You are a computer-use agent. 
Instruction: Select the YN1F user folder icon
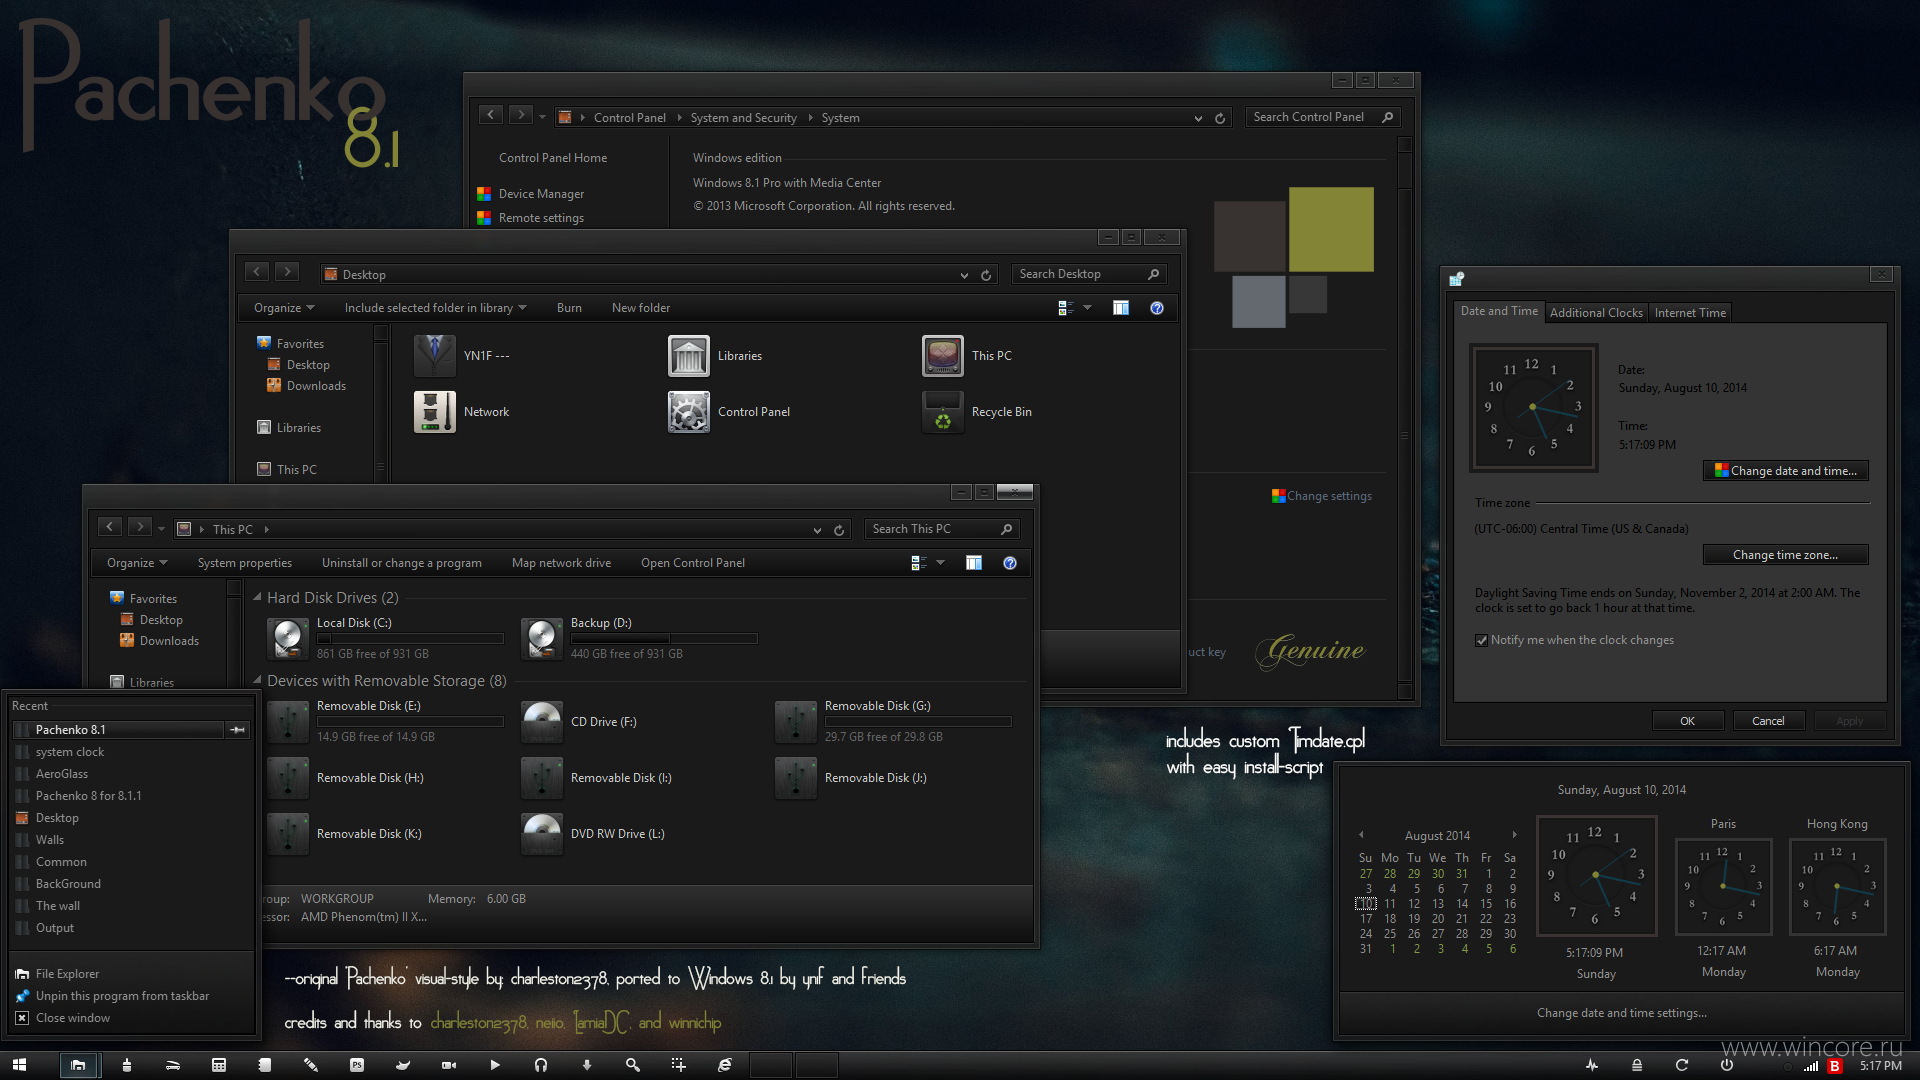(x=435, y=356)
